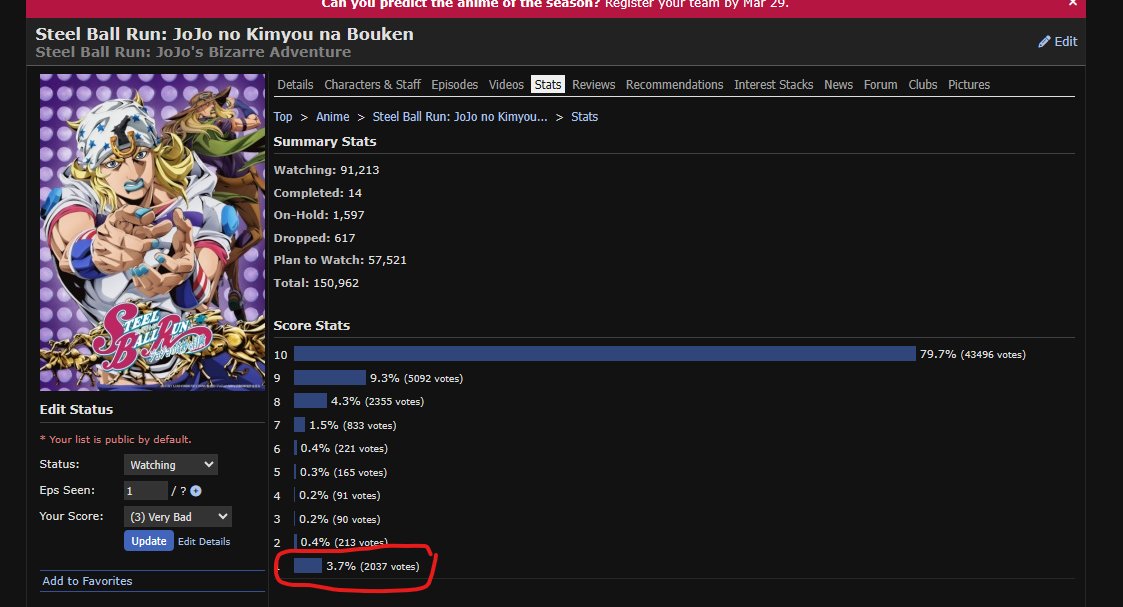Image resolution: width=1123 pixels, height=607 pixels.
Task: Open the Status dropdown showing Watching
Action: (170, 465)
